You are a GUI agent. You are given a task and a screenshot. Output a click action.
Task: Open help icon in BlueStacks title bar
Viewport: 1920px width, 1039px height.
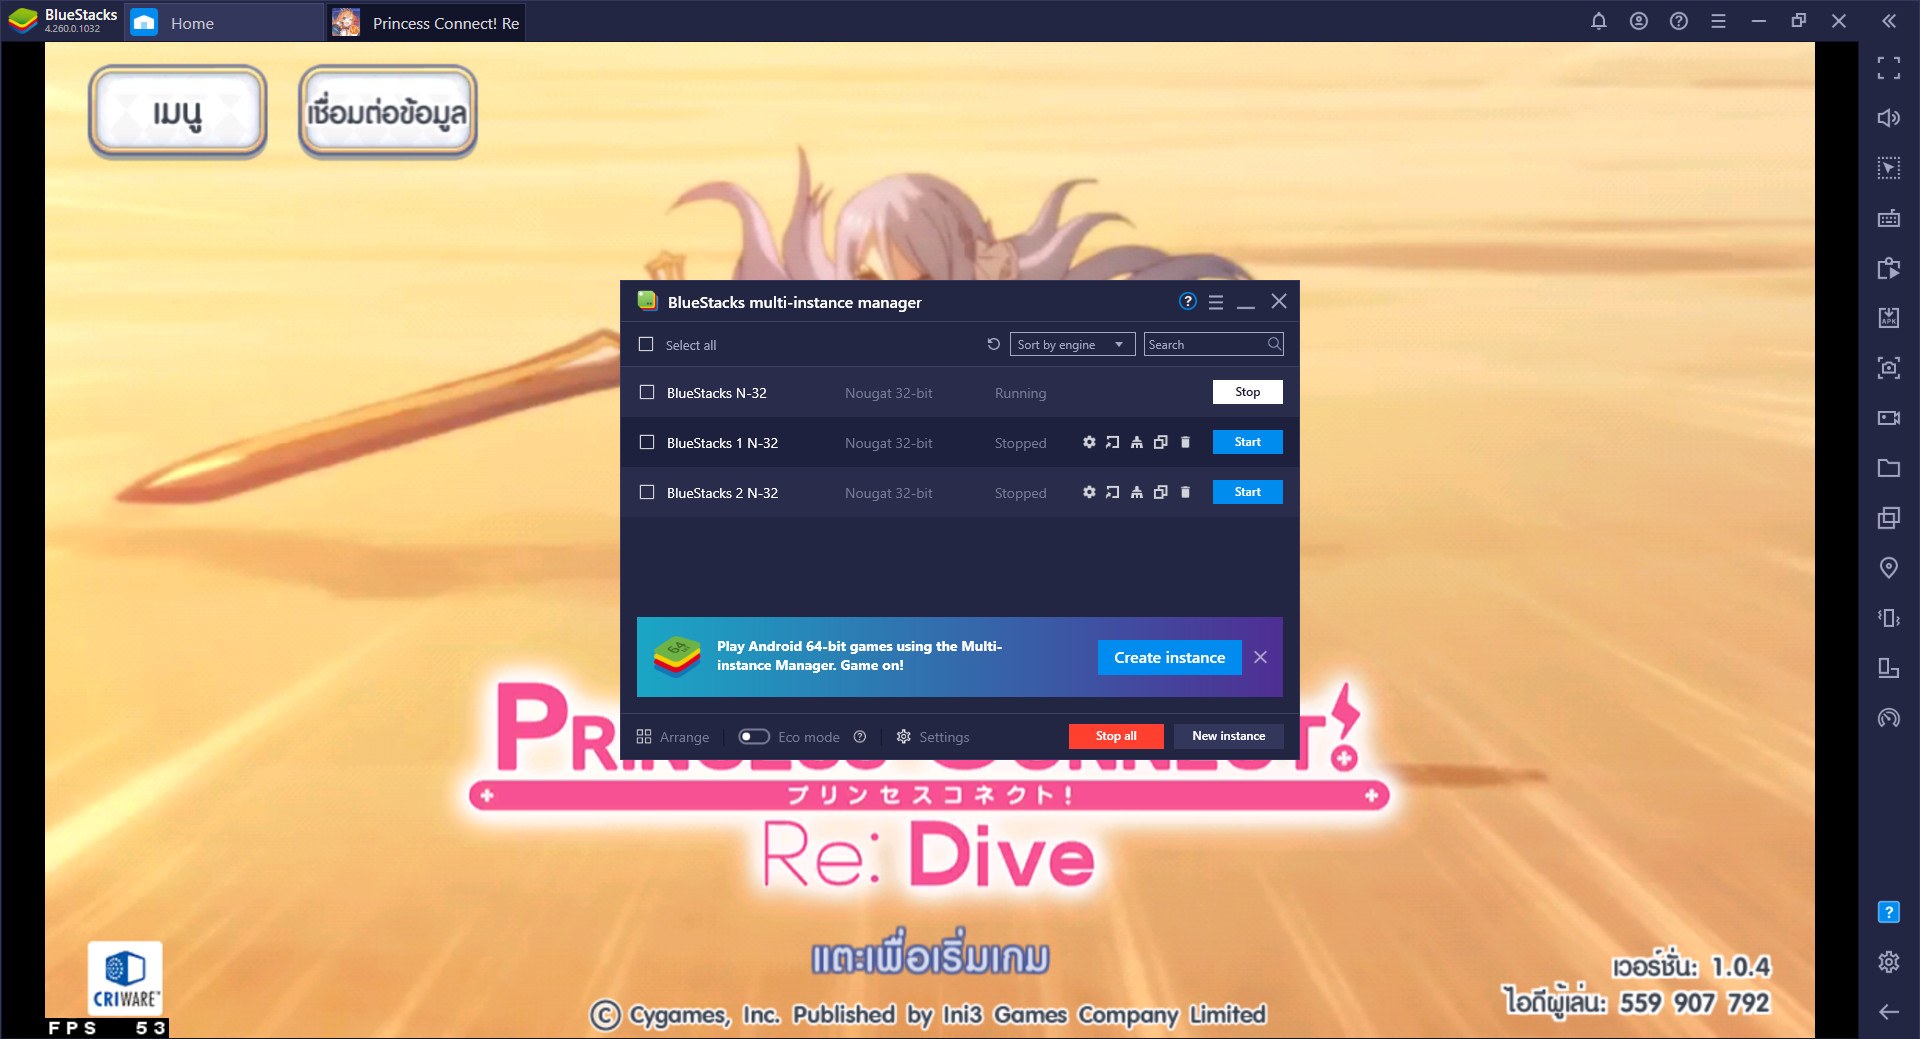[x=1679, y=21]
